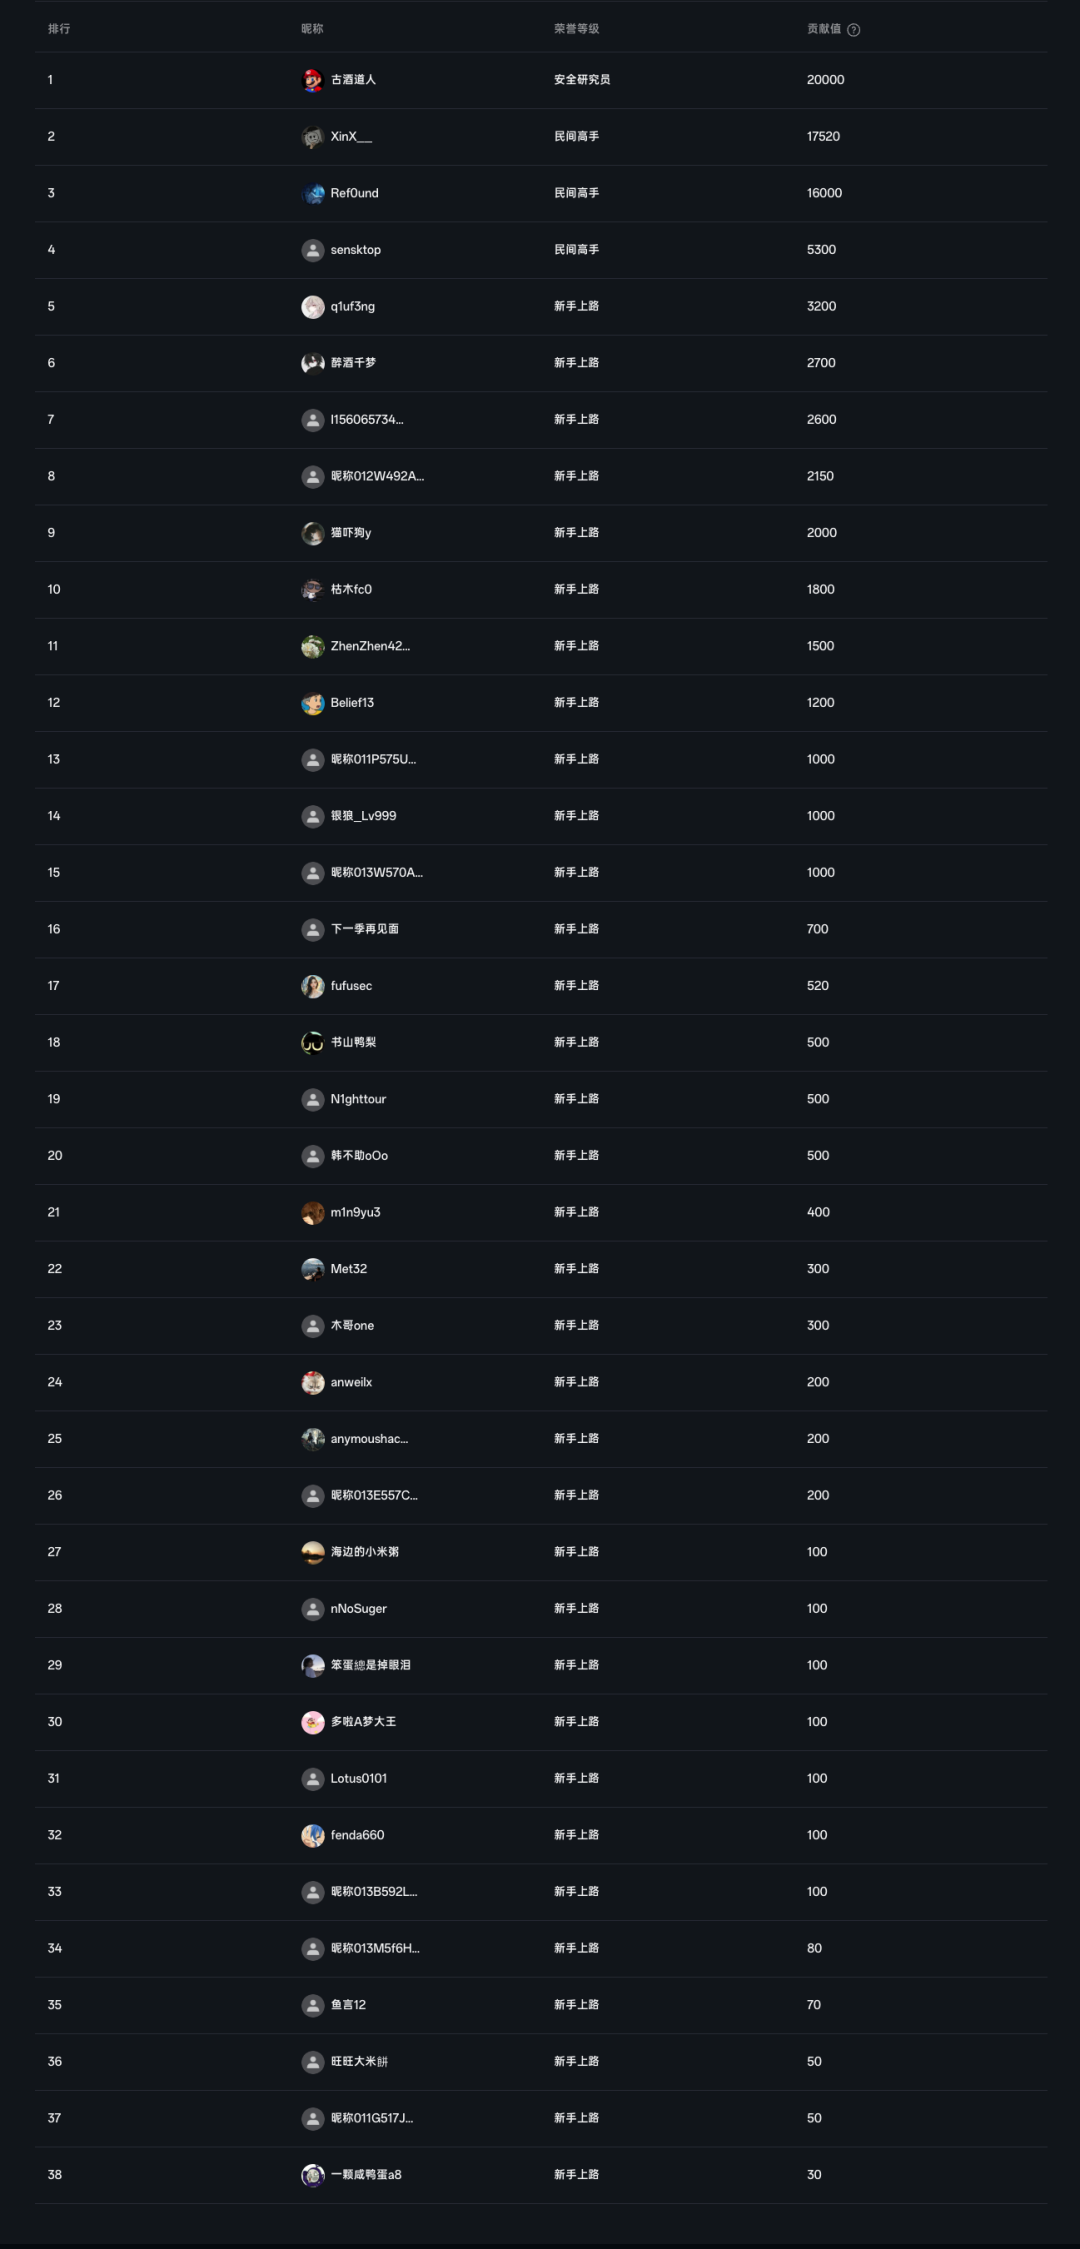Click the 昵称 column header
The width and height of the screenshot is (1080, 2249).
(x=312, y=29)
